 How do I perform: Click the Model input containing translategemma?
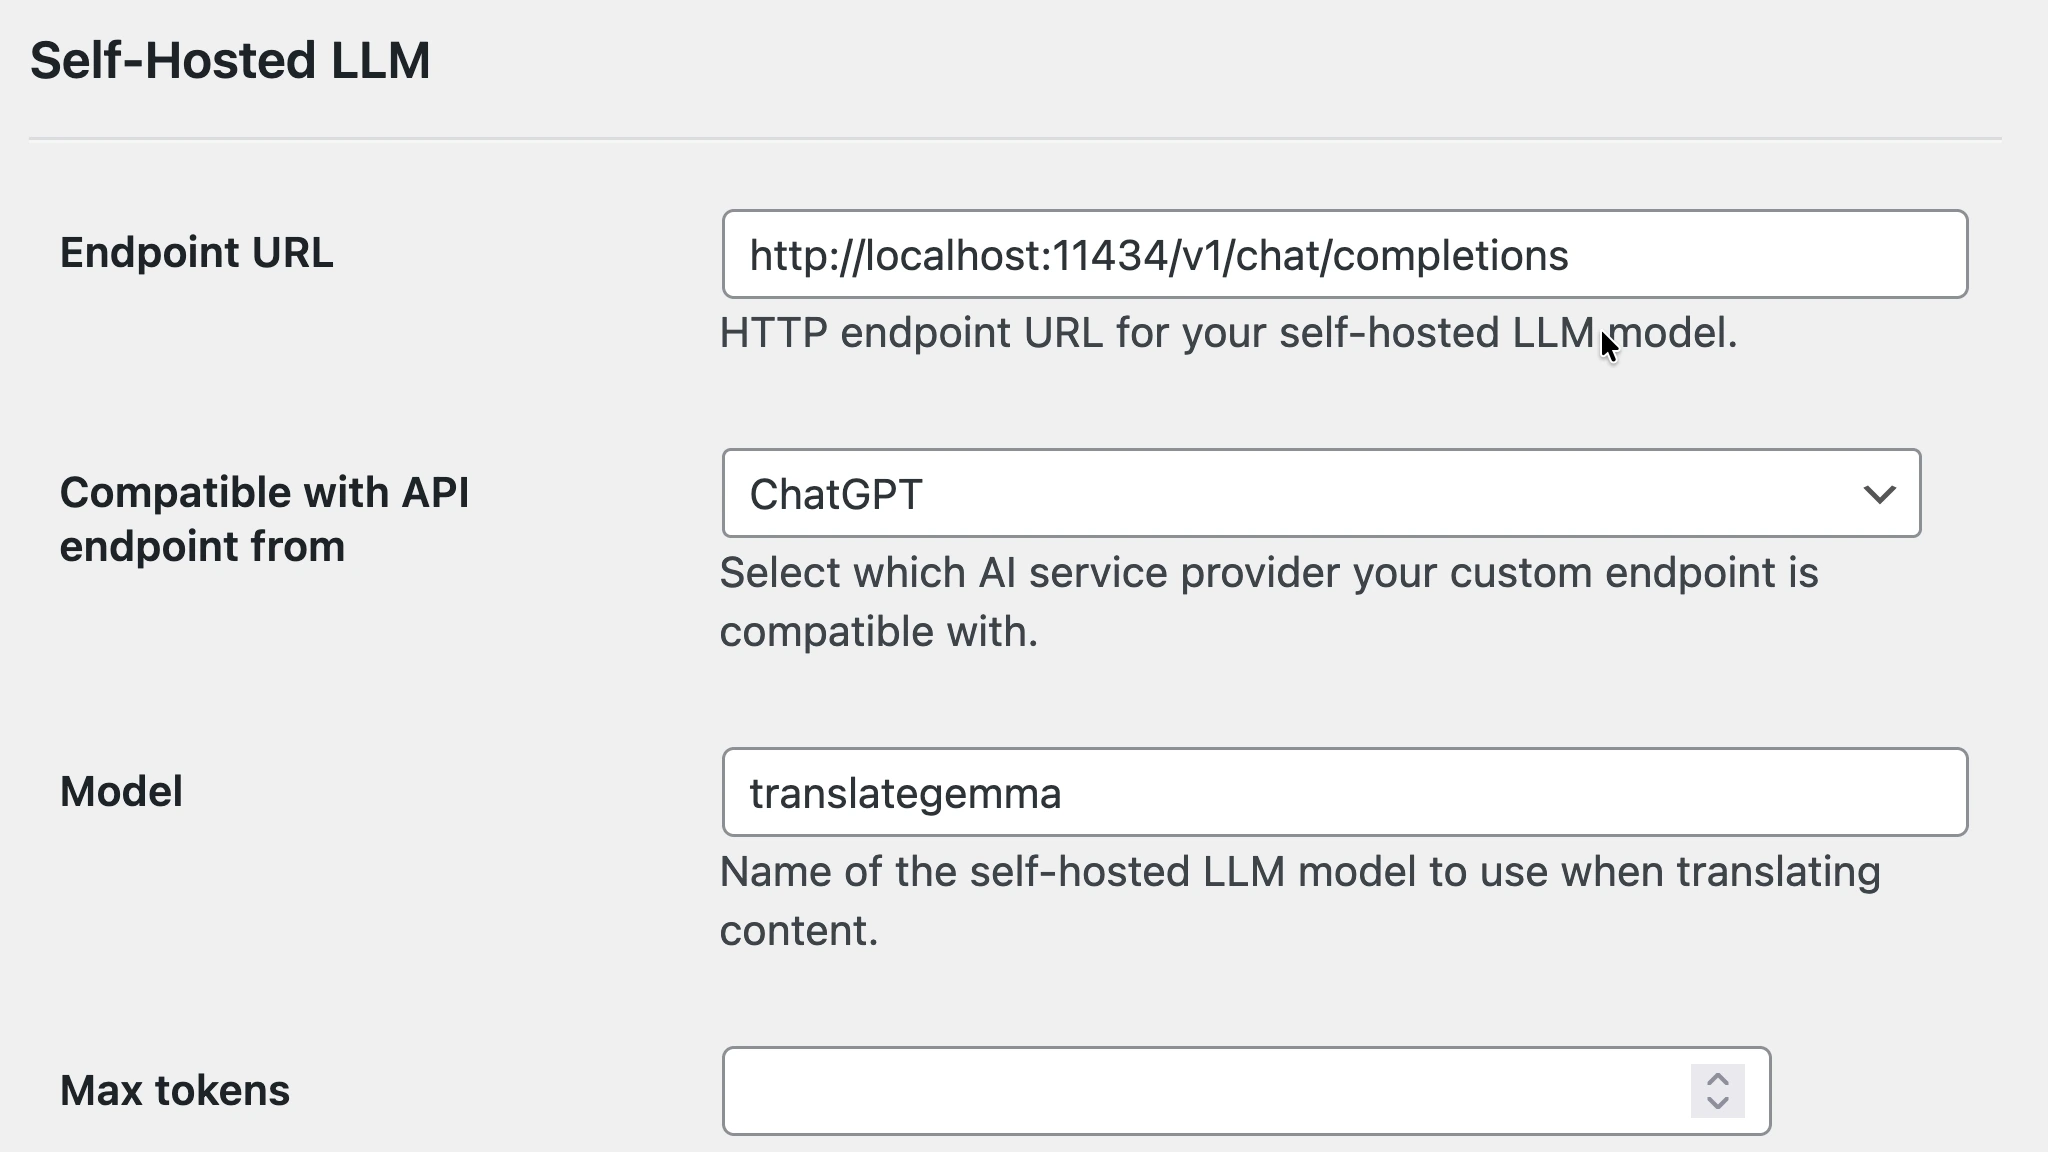click(1344, 792)
